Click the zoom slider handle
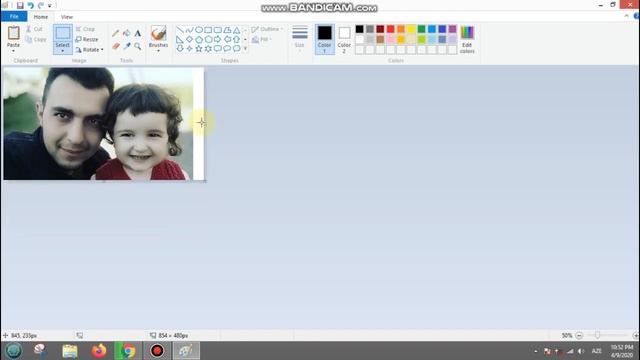This screenshot has height=360, width=640. point(597,335)
